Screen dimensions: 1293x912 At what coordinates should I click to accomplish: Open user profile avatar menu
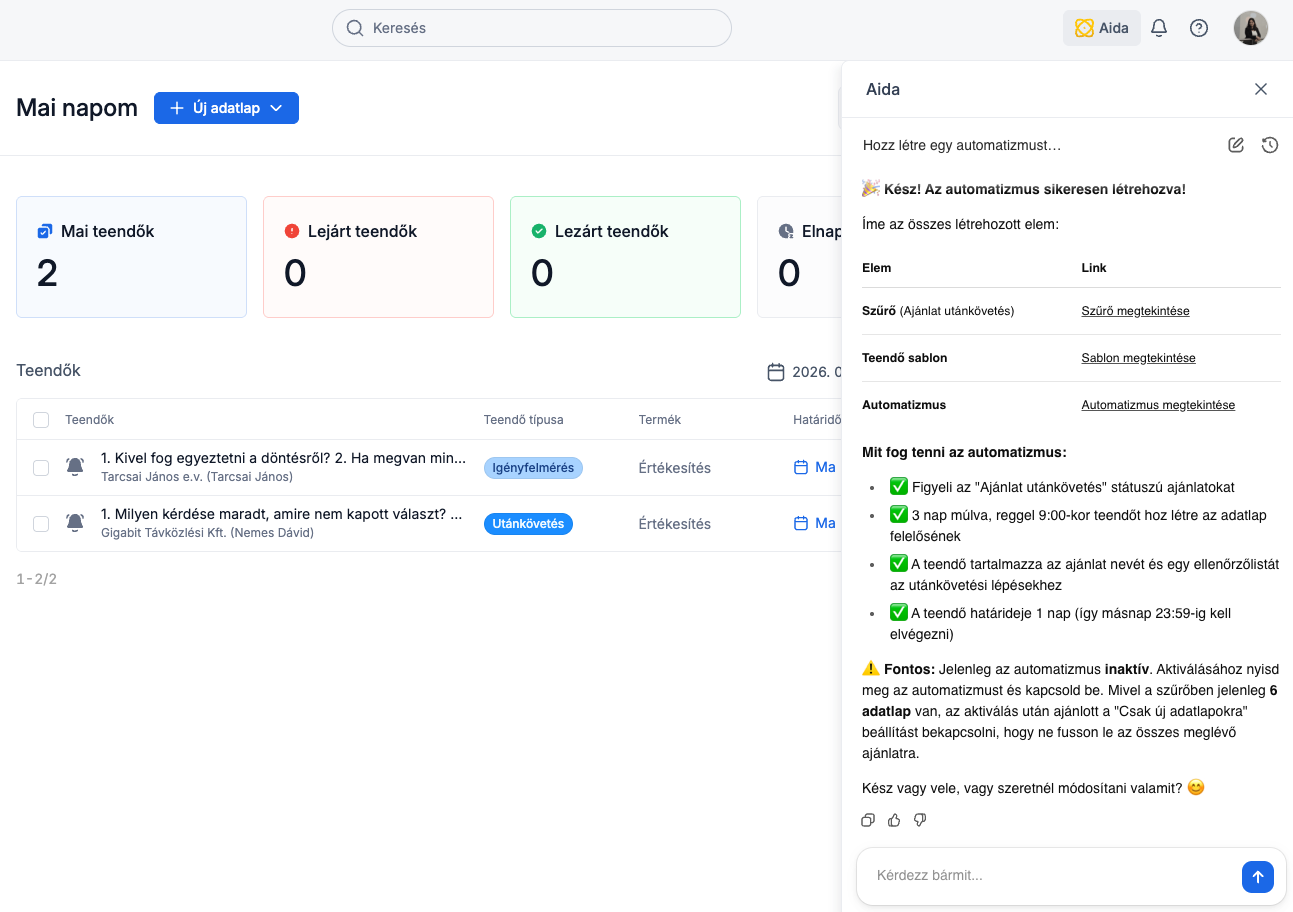click(x=1250, y=28)
